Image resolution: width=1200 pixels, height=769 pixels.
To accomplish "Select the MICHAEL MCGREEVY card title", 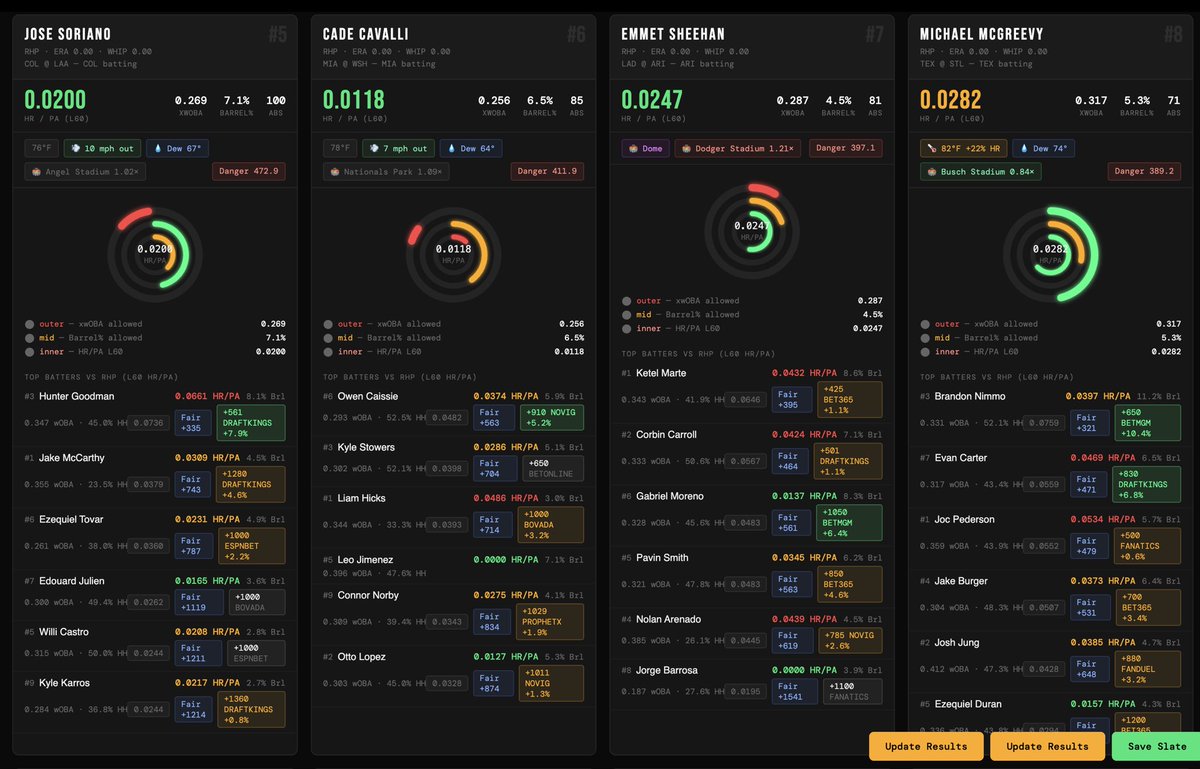I will pos(983,34).
